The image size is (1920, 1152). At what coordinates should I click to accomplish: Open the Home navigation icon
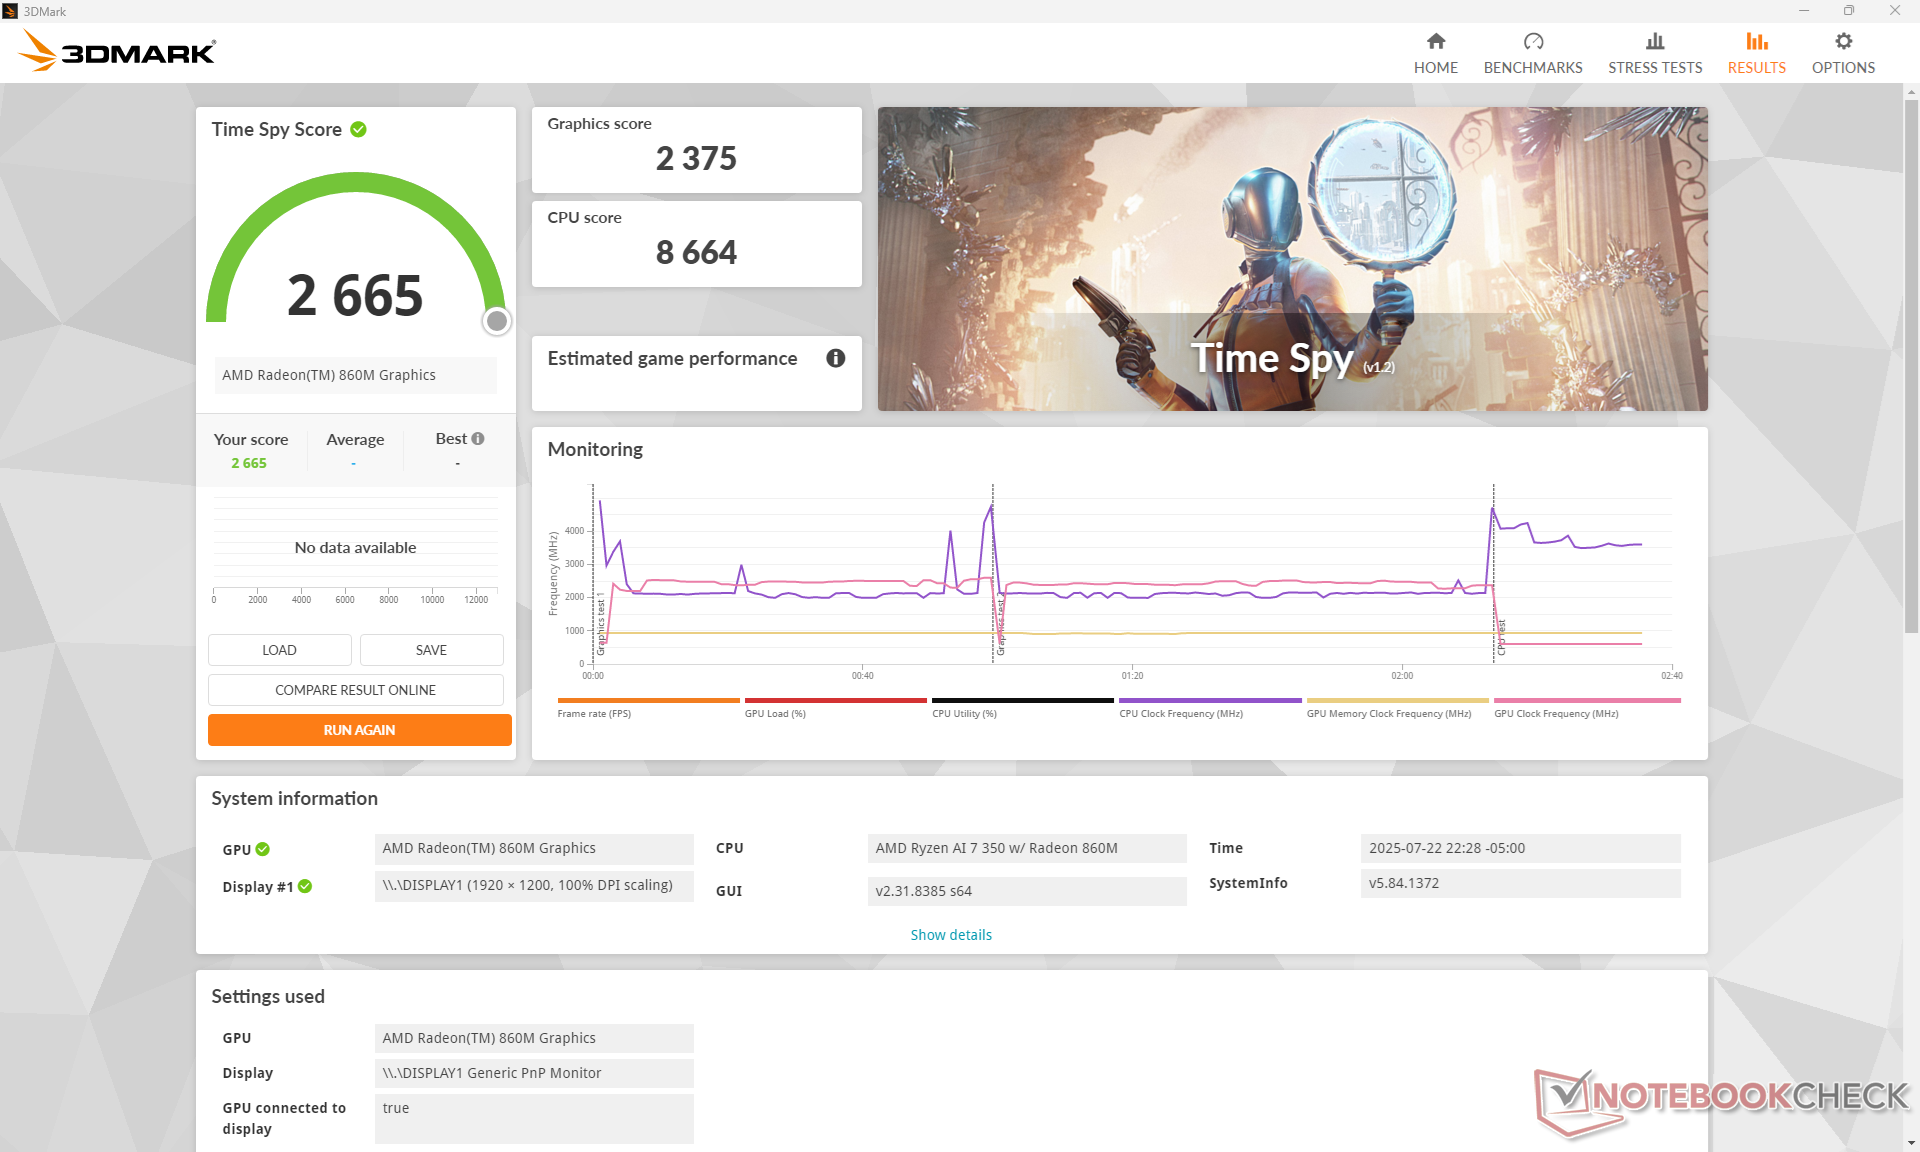pos(1435,41)
